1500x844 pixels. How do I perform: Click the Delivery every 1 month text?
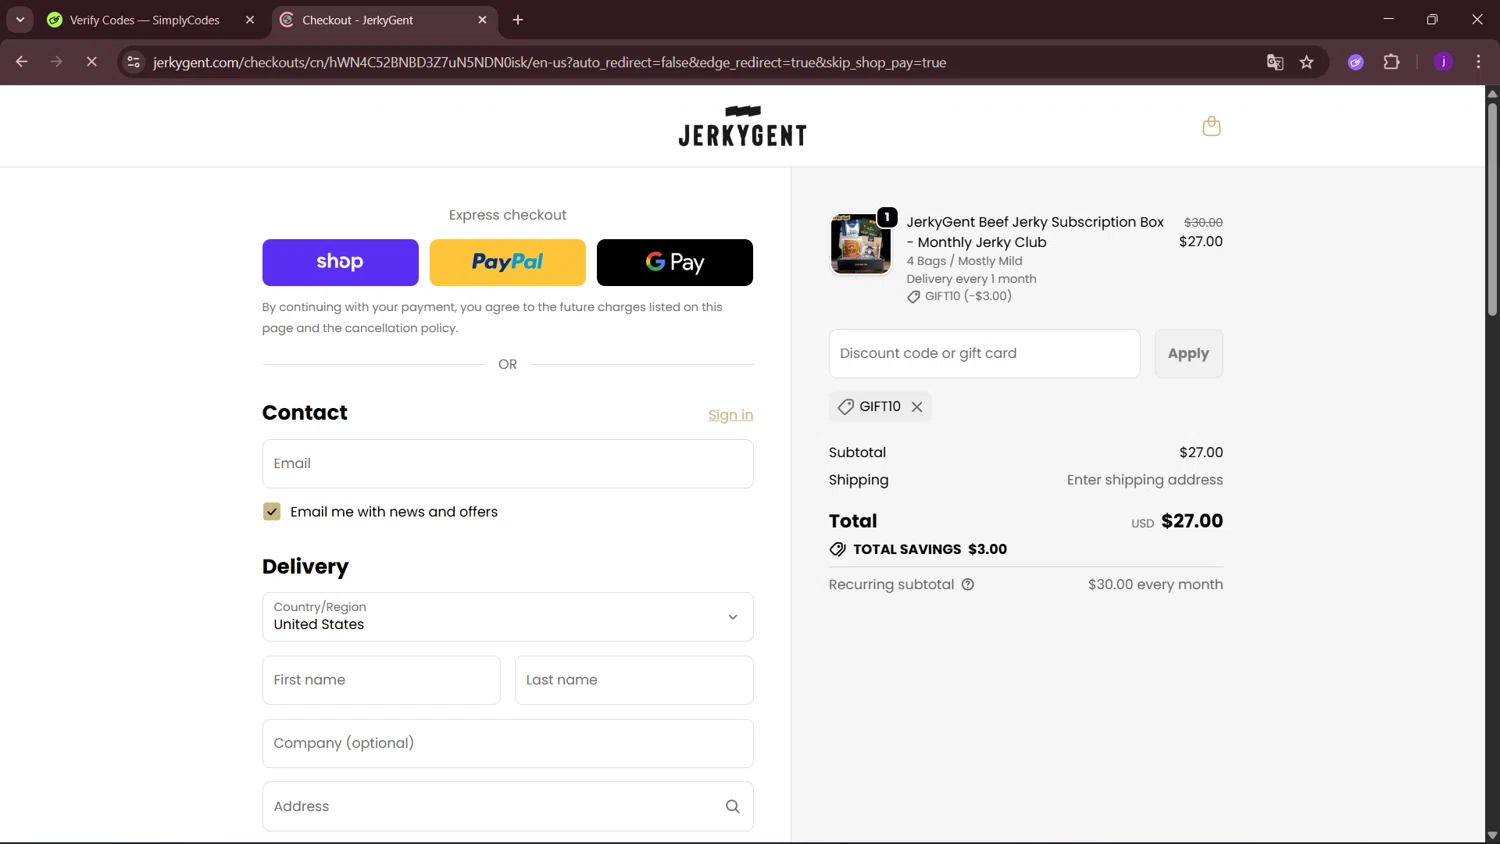point(971,279)
